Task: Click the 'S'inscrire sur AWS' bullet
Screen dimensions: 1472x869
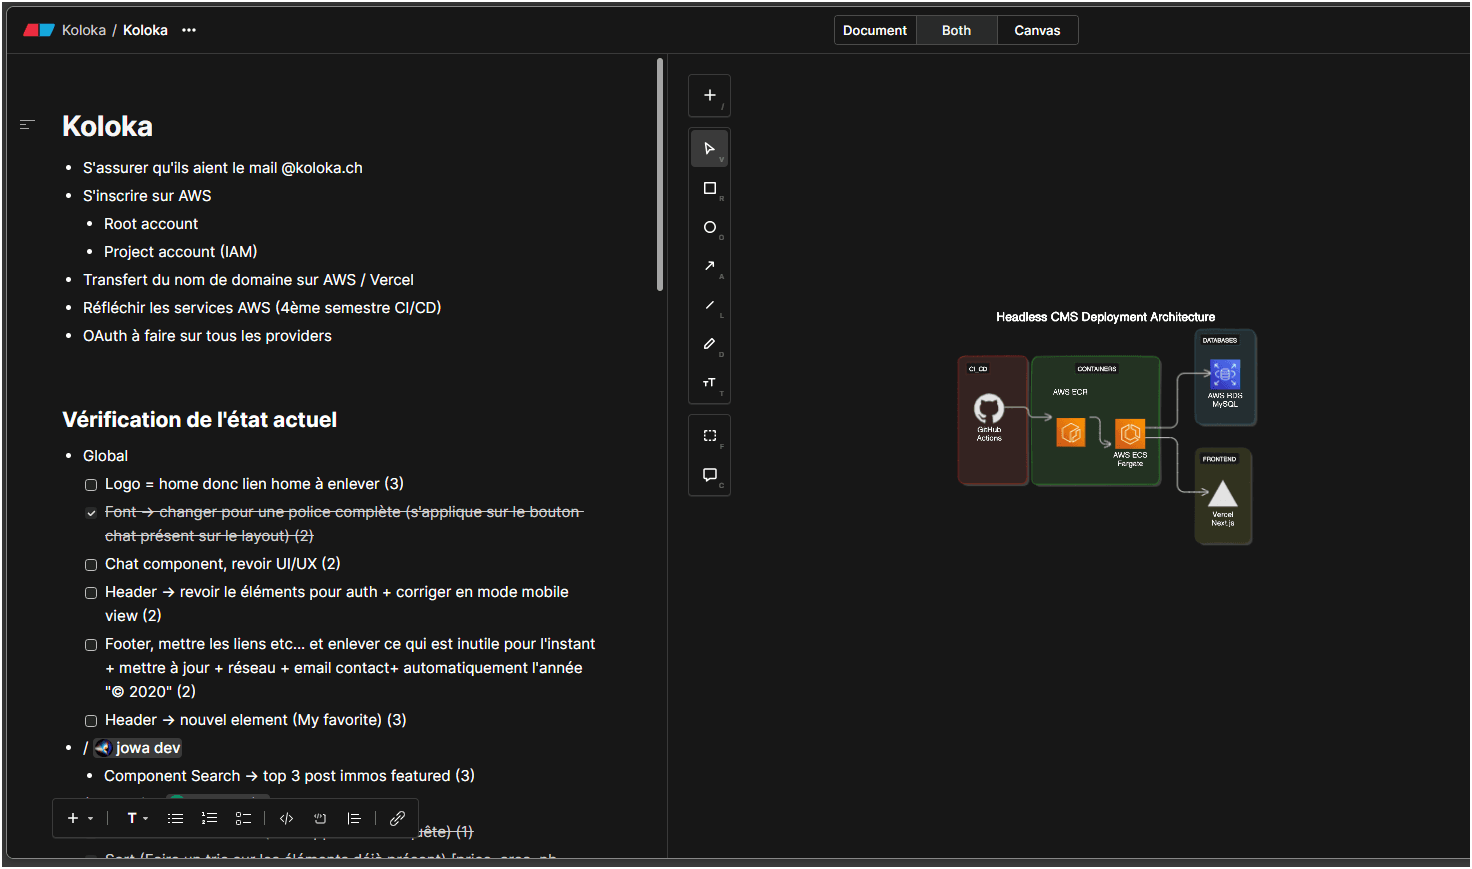Action: coord(147,196)
